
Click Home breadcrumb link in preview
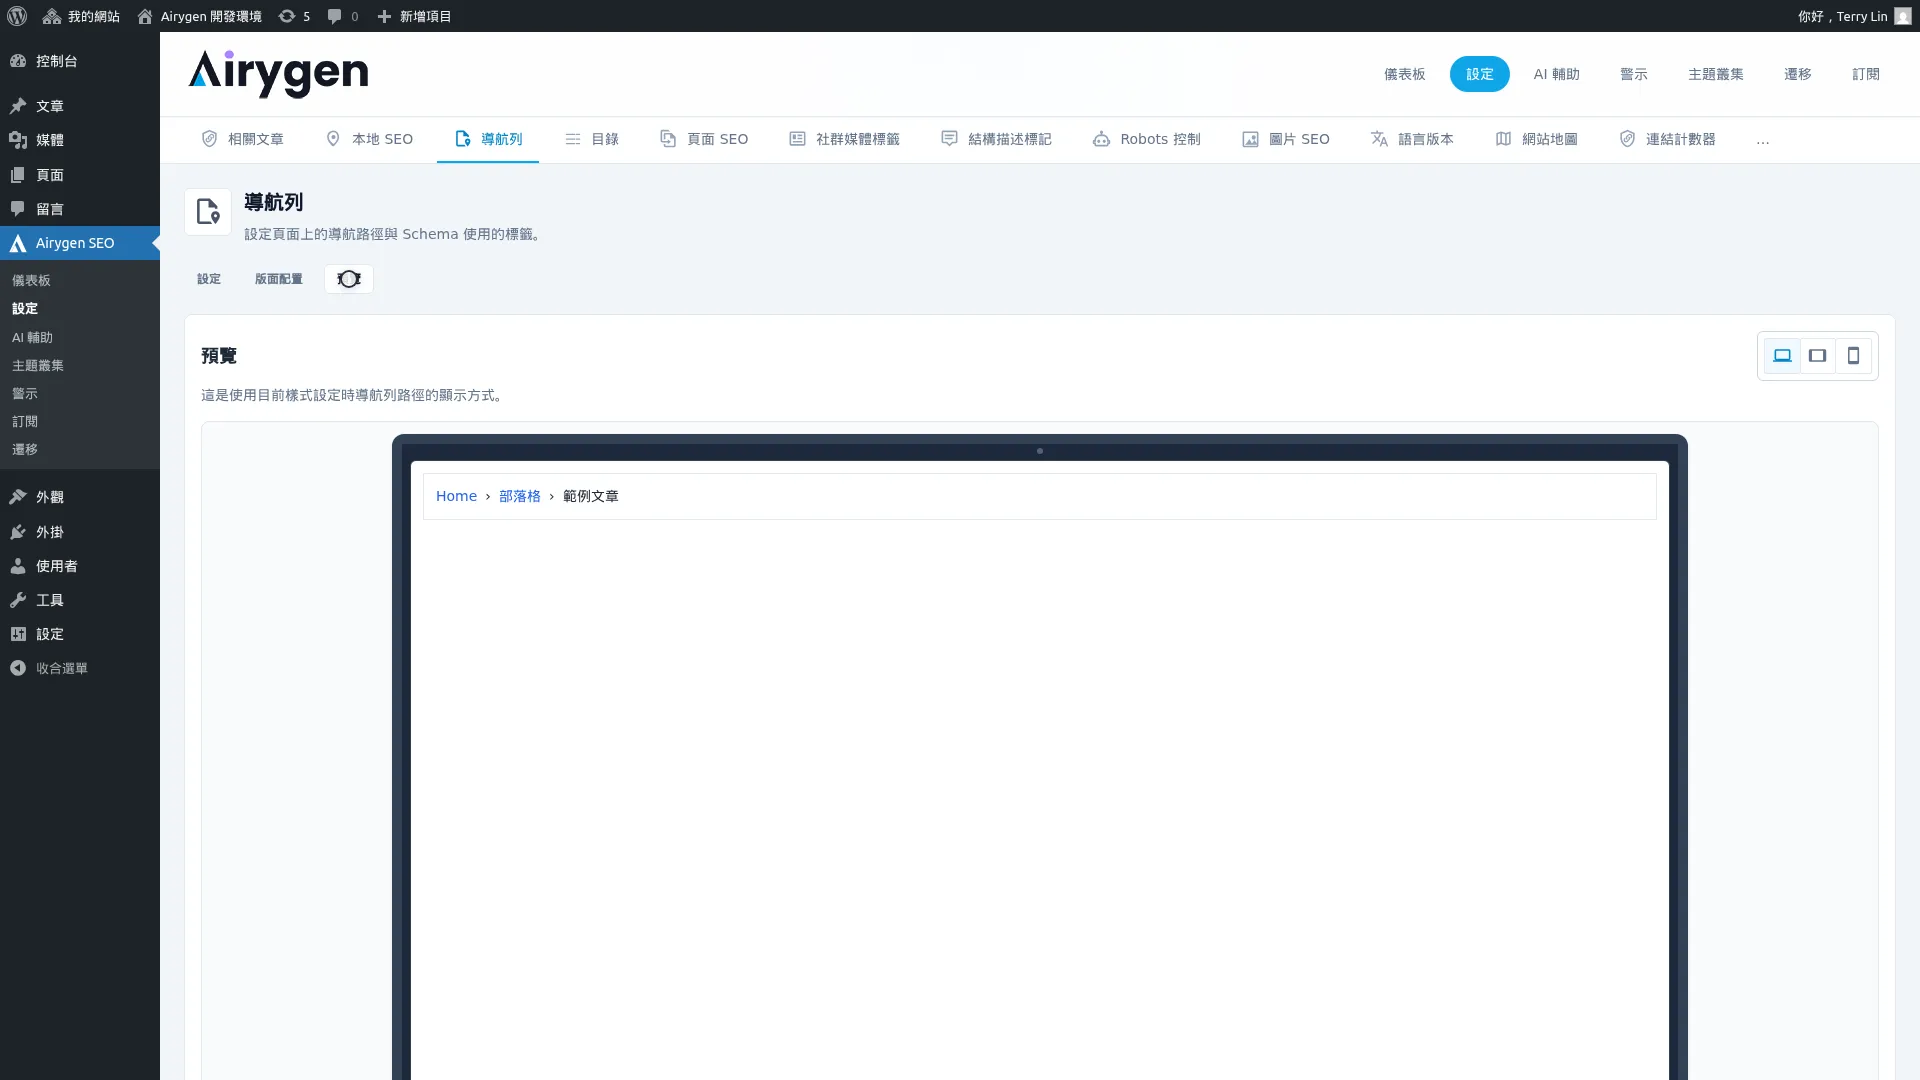pyautogui.click(x=456, y=496)
